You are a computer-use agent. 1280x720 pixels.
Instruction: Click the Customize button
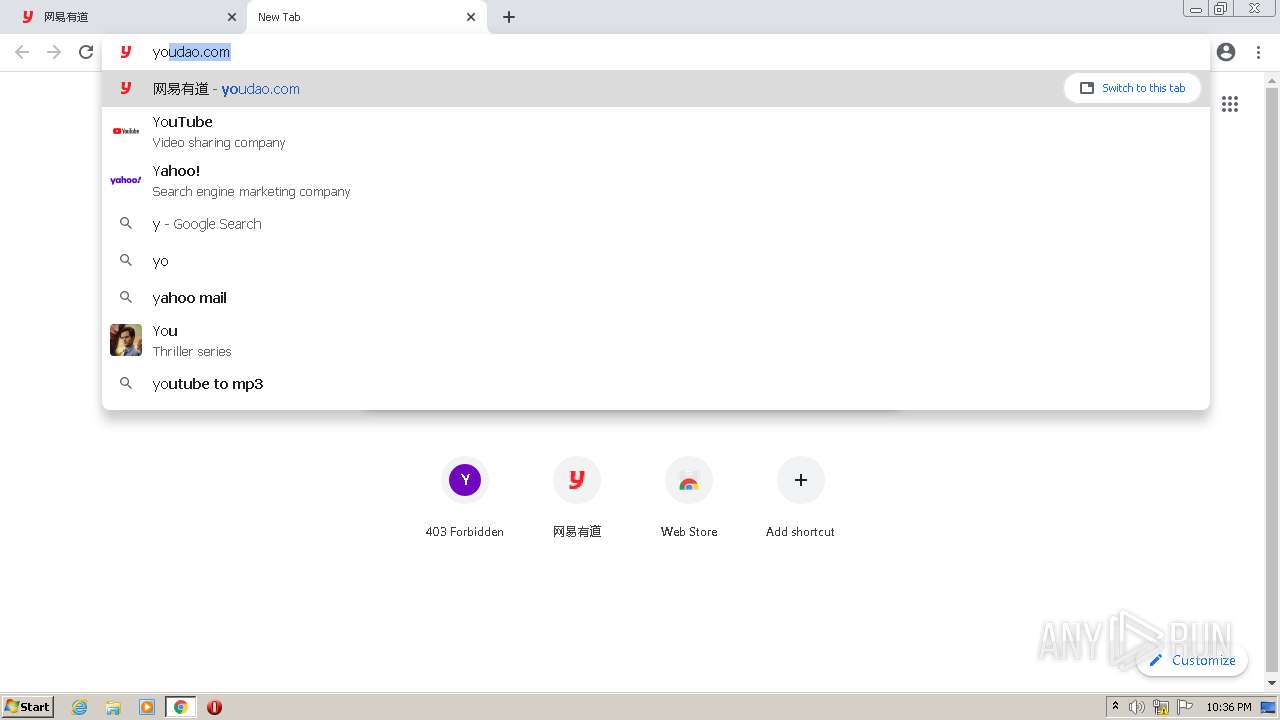point(1192,660)
